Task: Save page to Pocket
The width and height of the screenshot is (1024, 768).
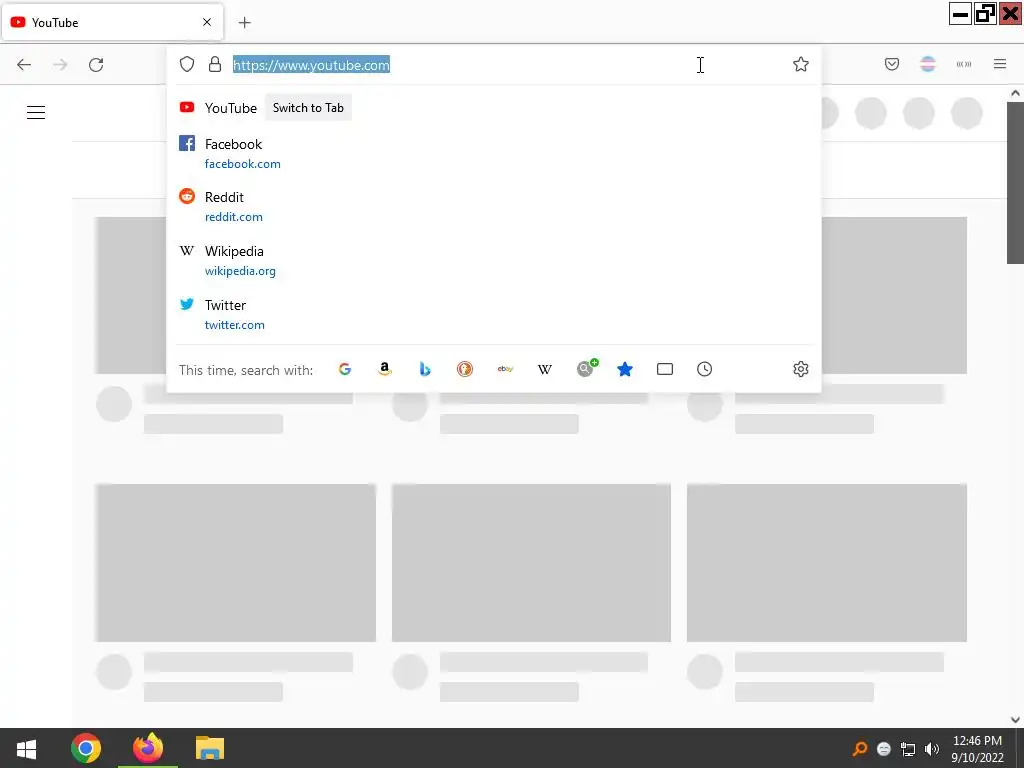Action: pyautogui.click(x=892, y=64)
